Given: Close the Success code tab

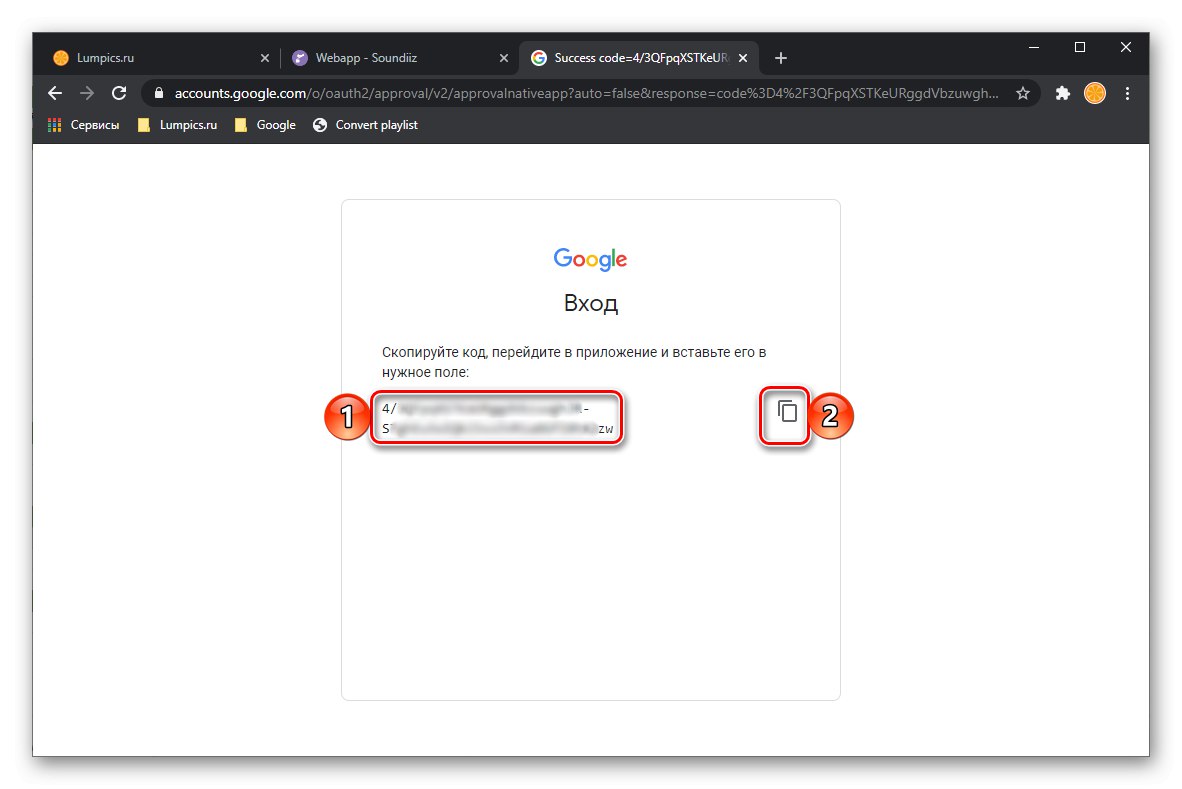Looking at the screenshot, I should pos(743,58).
